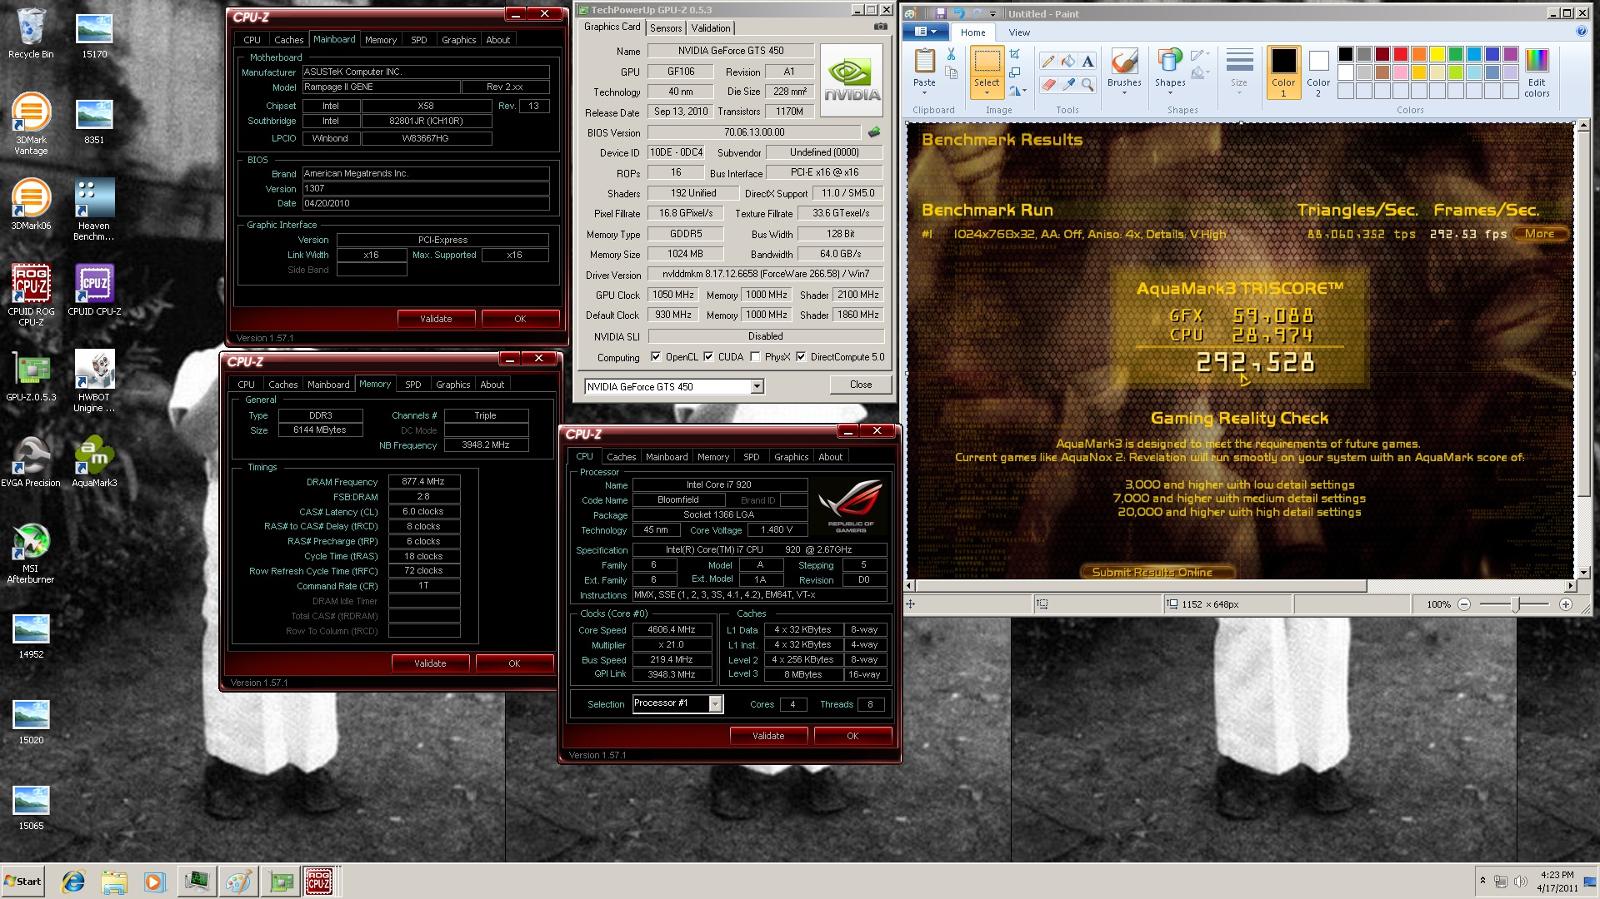Viewport: 1600px width, 899px height.
Task: Click the Windows Start button
Action: (23, 881)
